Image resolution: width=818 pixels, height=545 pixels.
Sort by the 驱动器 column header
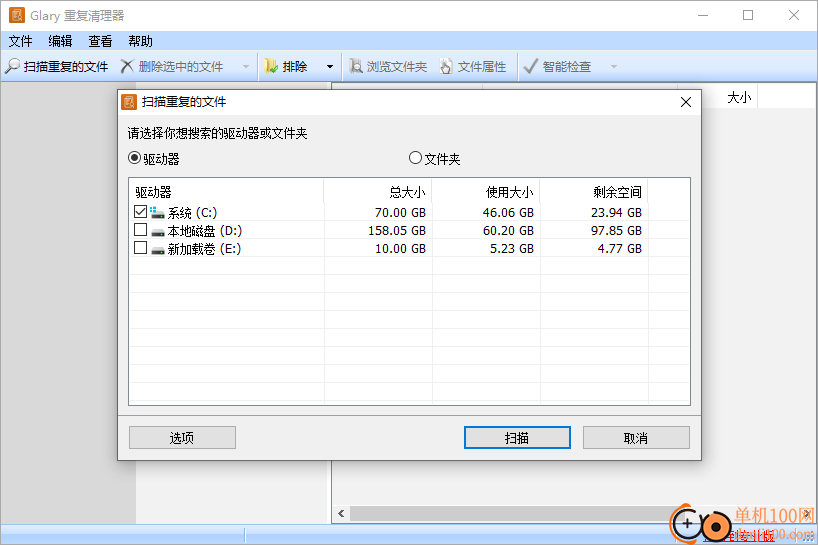226,192
